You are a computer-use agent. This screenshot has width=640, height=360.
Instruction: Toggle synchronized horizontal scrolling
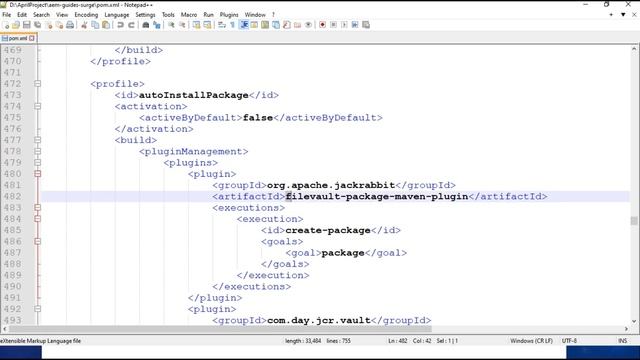[x=207, y=25]
